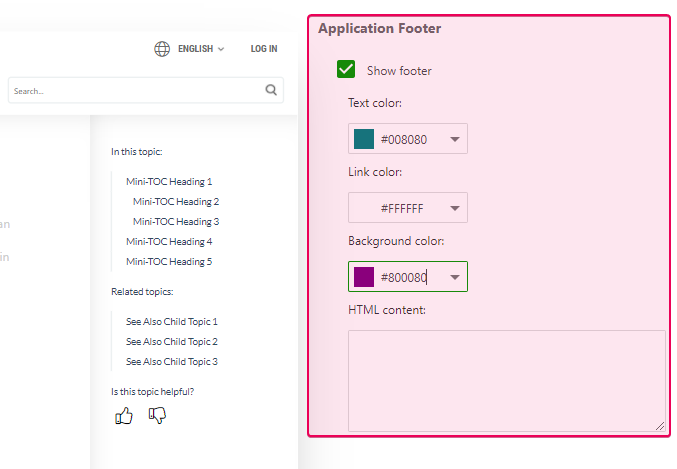The width and height of the screenshot is (677, 469).
Task: Click the thumbs down not helpful icon
Action: (157, 415)
